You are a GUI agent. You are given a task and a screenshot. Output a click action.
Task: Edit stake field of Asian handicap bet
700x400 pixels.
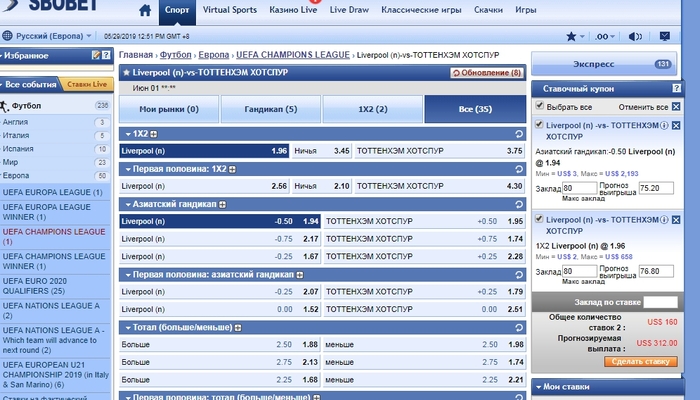coord(579,188)
